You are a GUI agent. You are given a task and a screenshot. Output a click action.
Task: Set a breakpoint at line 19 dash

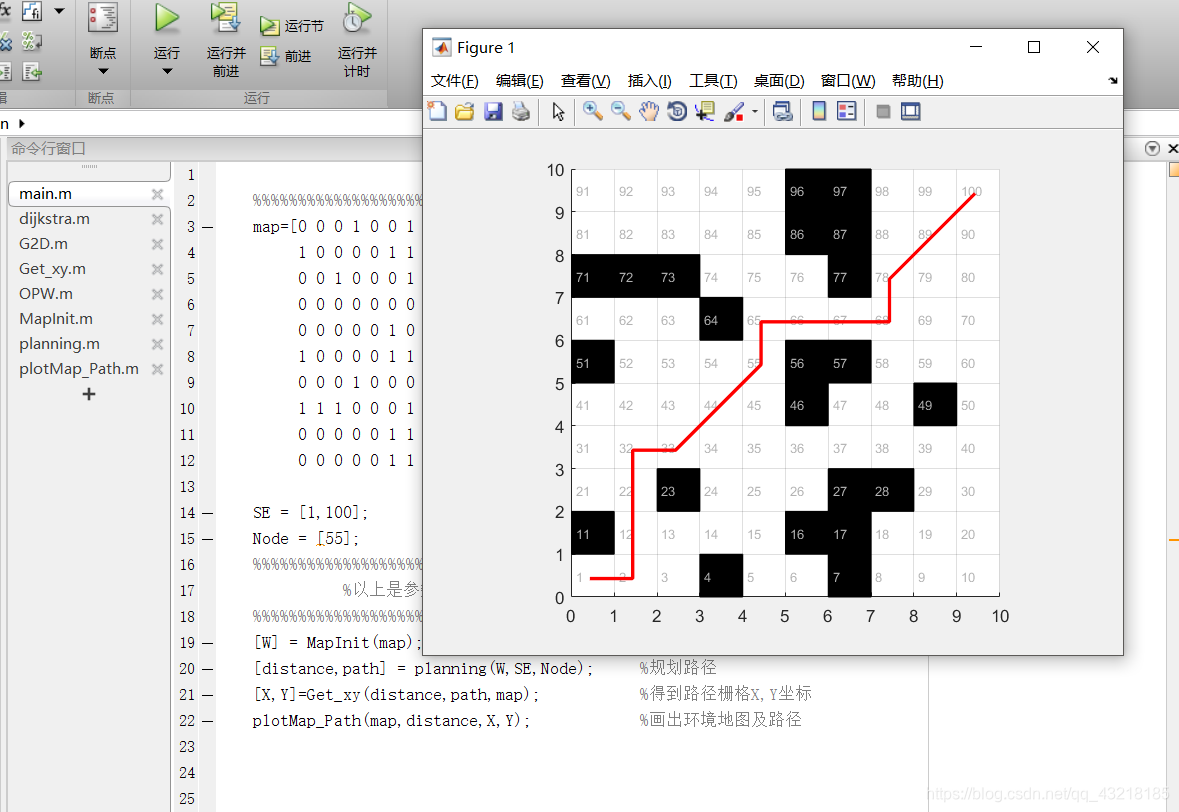(x=208, y=643)
